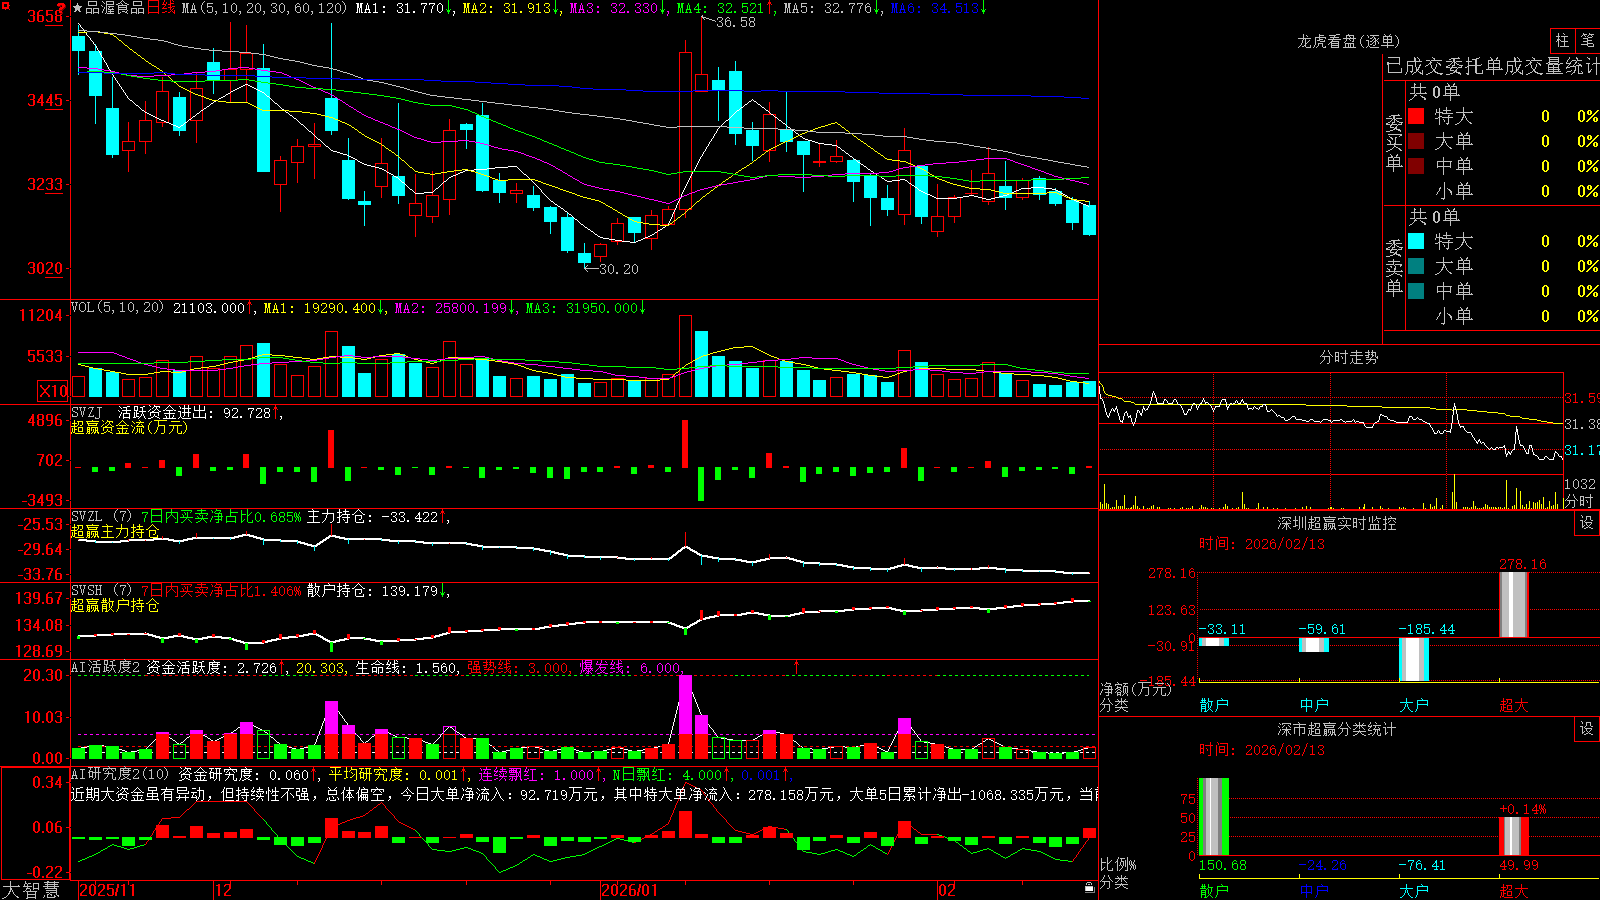Screen dimensions: 1600x900
Task: Click the X10 volume scale box
Action: [x=53, y=391]
